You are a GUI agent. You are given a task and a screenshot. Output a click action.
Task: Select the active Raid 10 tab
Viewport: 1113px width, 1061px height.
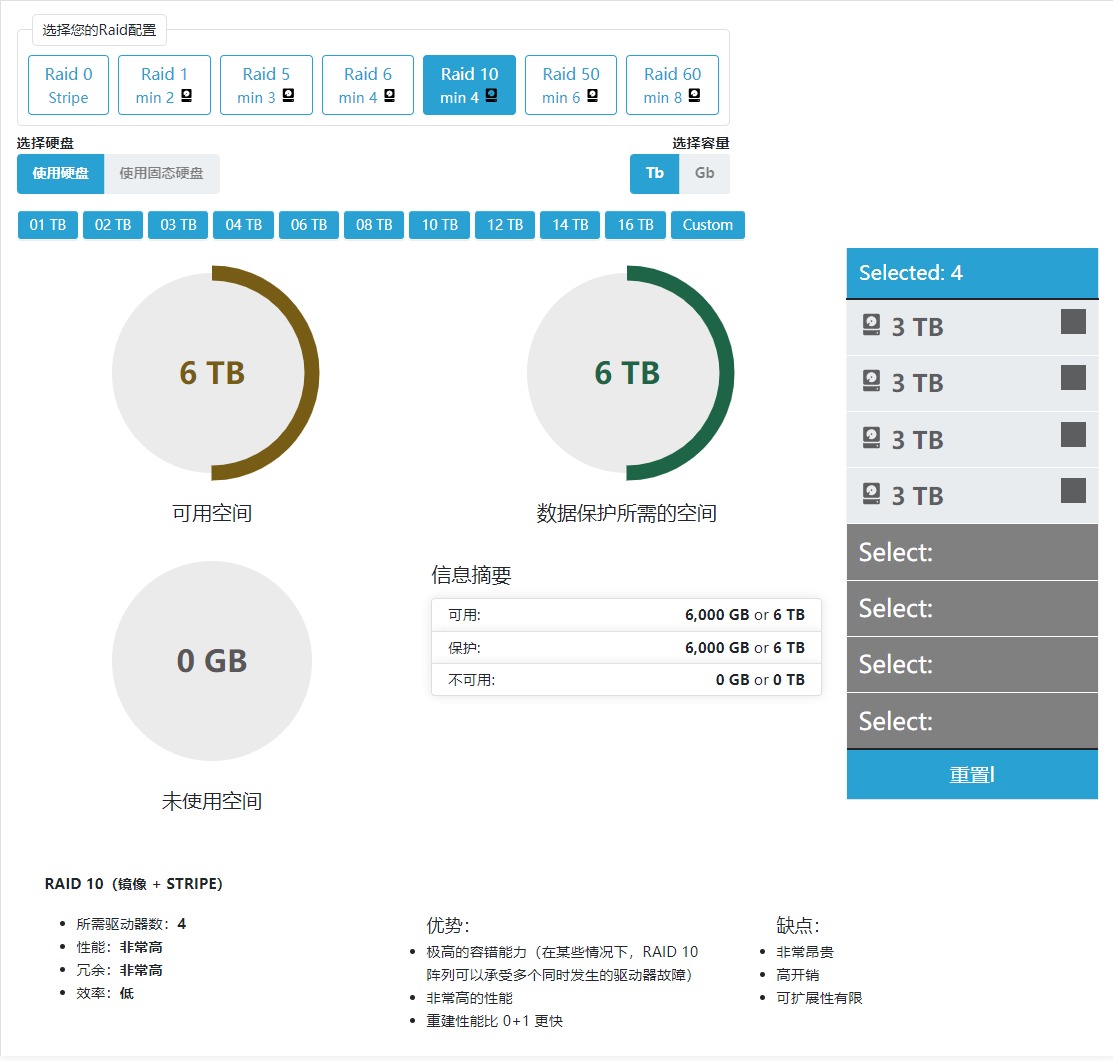(469, 85)
